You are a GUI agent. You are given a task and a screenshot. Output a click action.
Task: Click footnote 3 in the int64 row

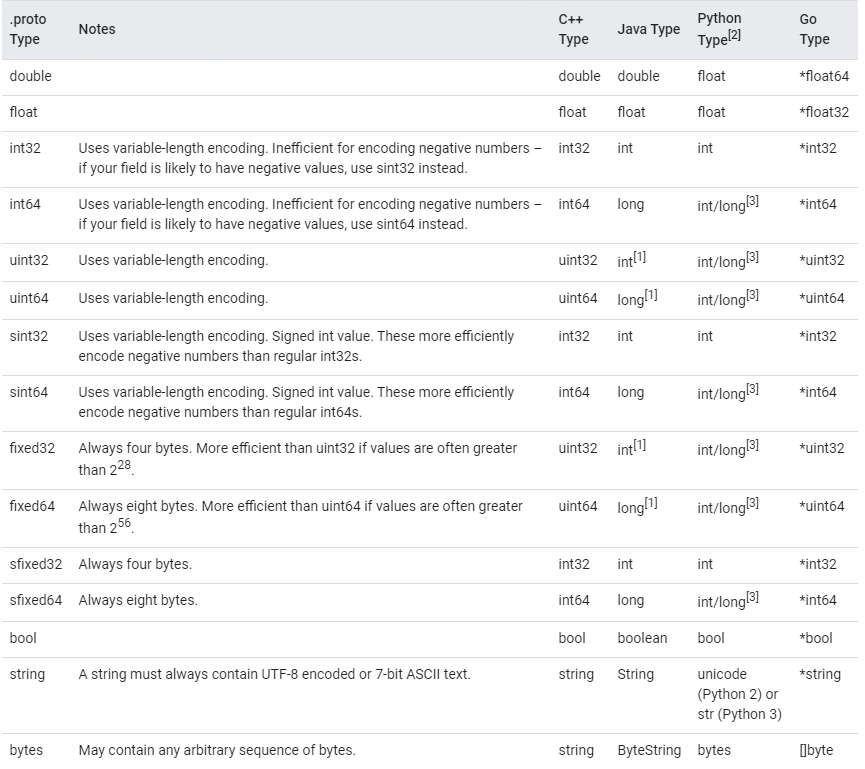753,202
